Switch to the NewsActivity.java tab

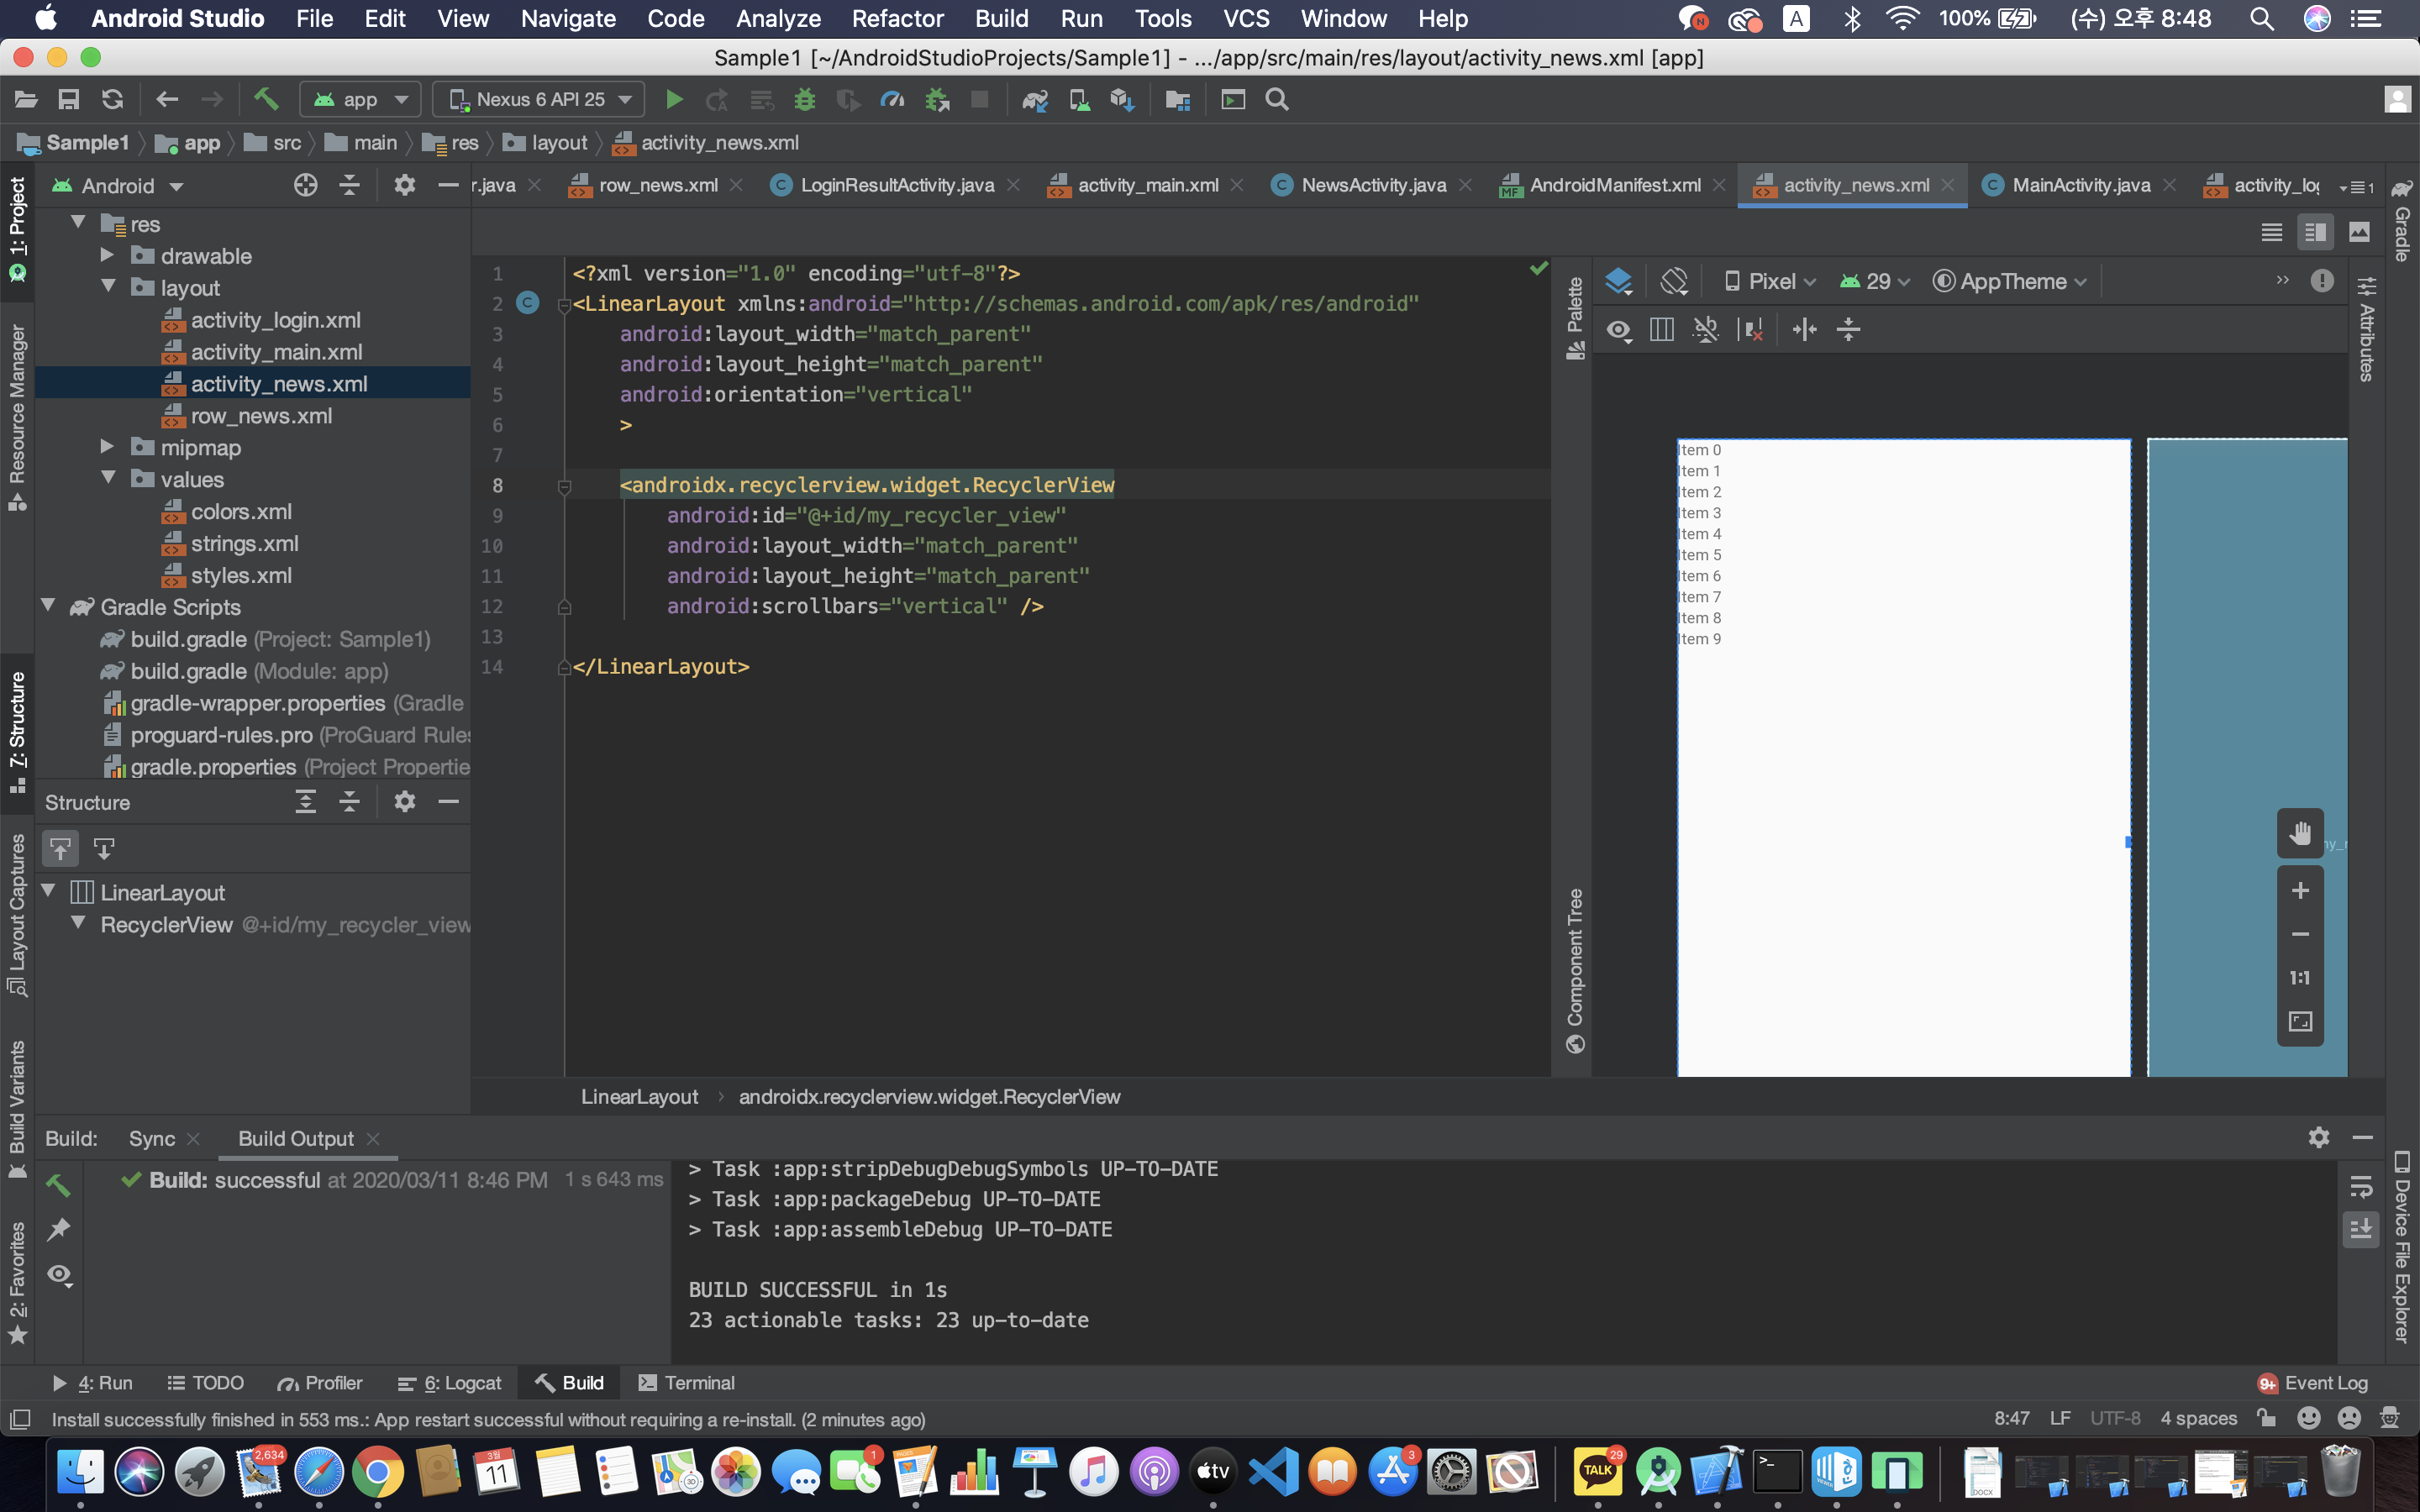[1372, 185]
